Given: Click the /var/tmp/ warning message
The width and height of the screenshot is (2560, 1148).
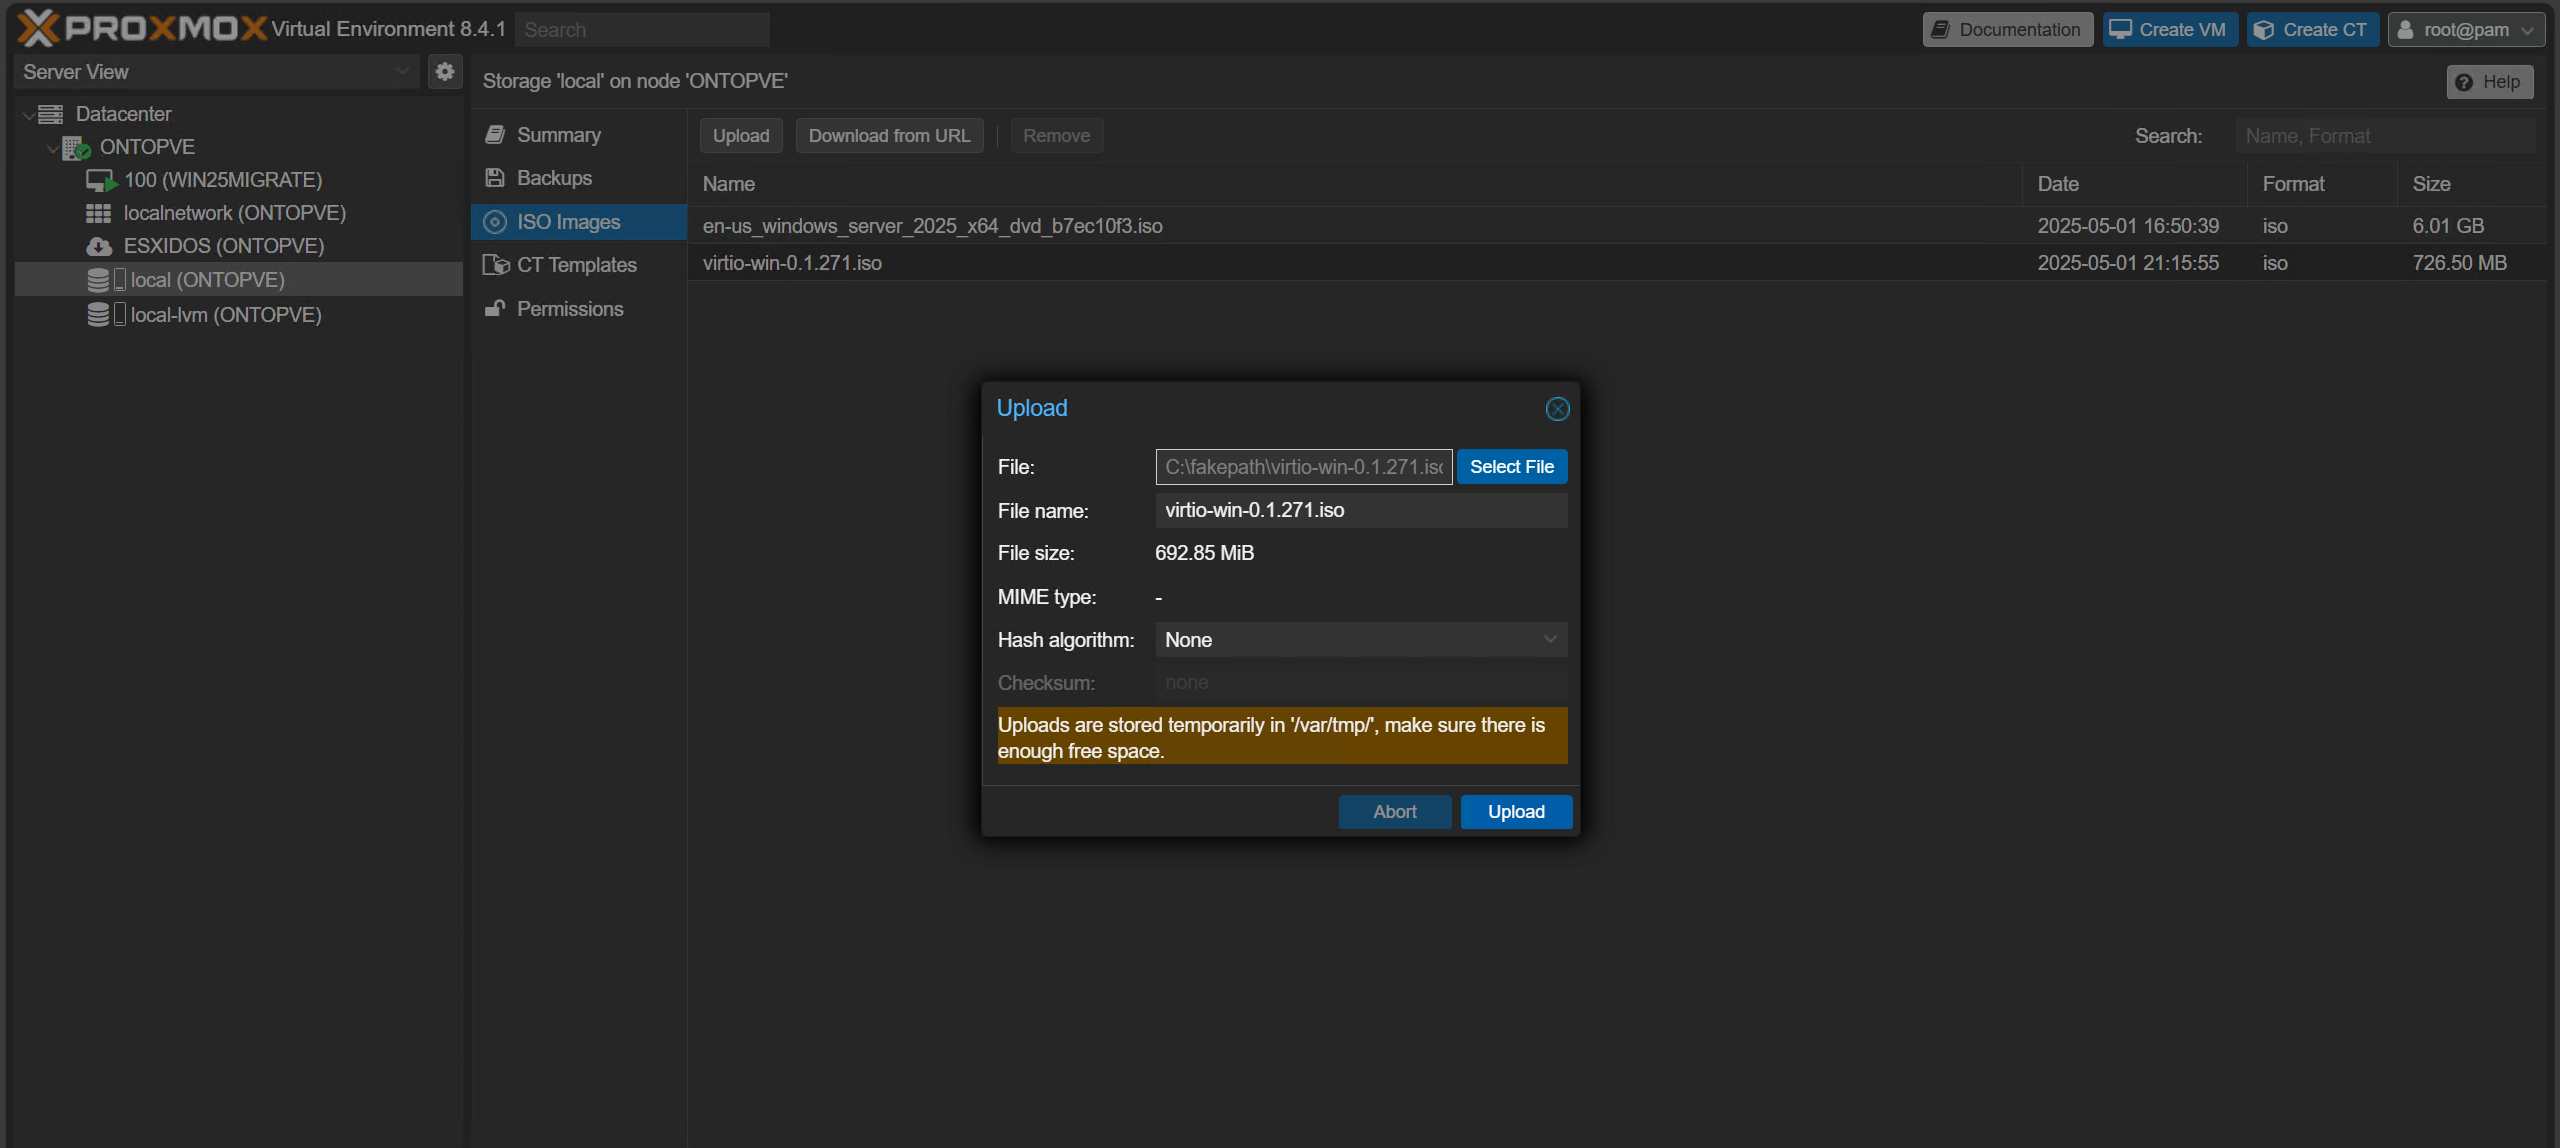Looking at the screenshot, I should coord(1282,737).
